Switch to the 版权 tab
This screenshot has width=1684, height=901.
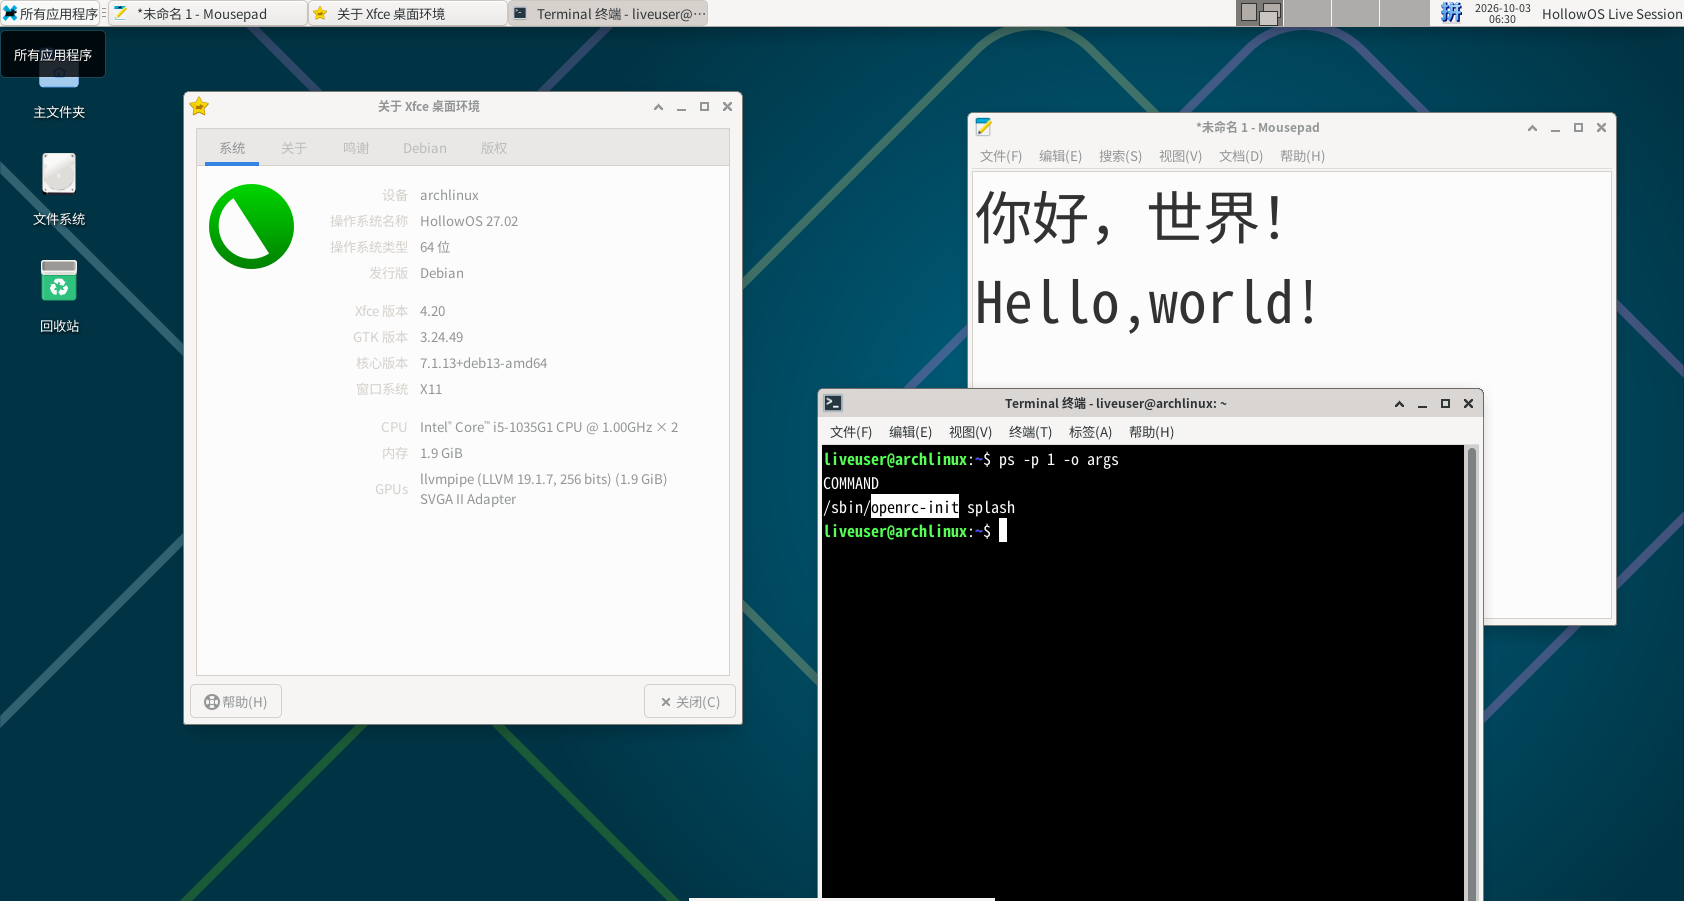pos(494,148)
